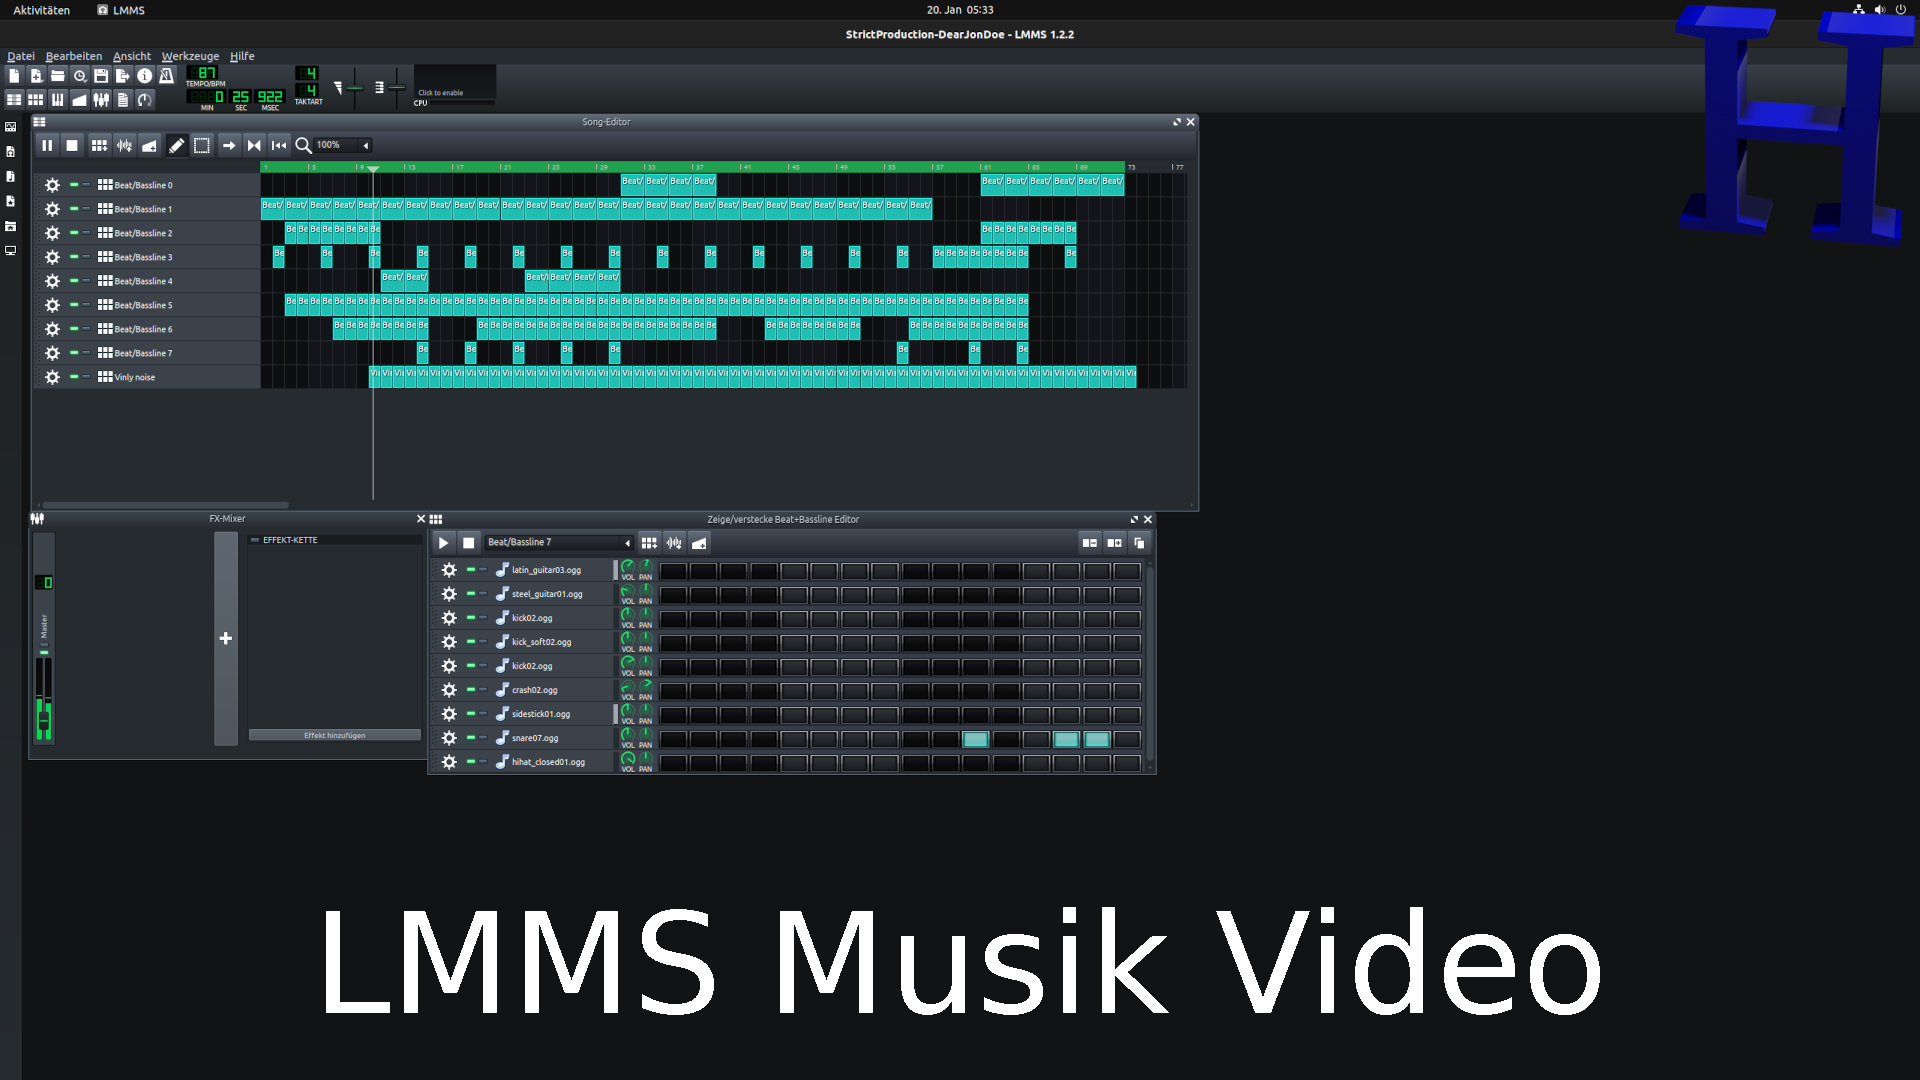Click bar 33 on the Song-Editor timeline
The image size is (1920, 1080).
pyautogui.click(x=650, y=167)
